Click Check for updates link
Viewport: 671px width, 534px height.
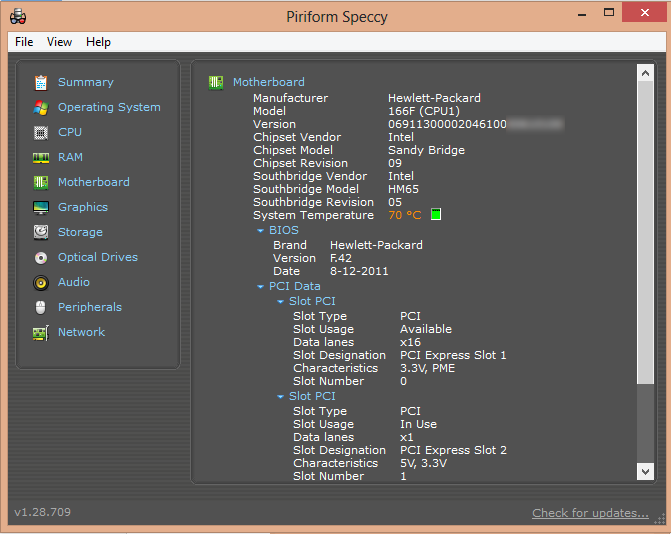[590, 513]
